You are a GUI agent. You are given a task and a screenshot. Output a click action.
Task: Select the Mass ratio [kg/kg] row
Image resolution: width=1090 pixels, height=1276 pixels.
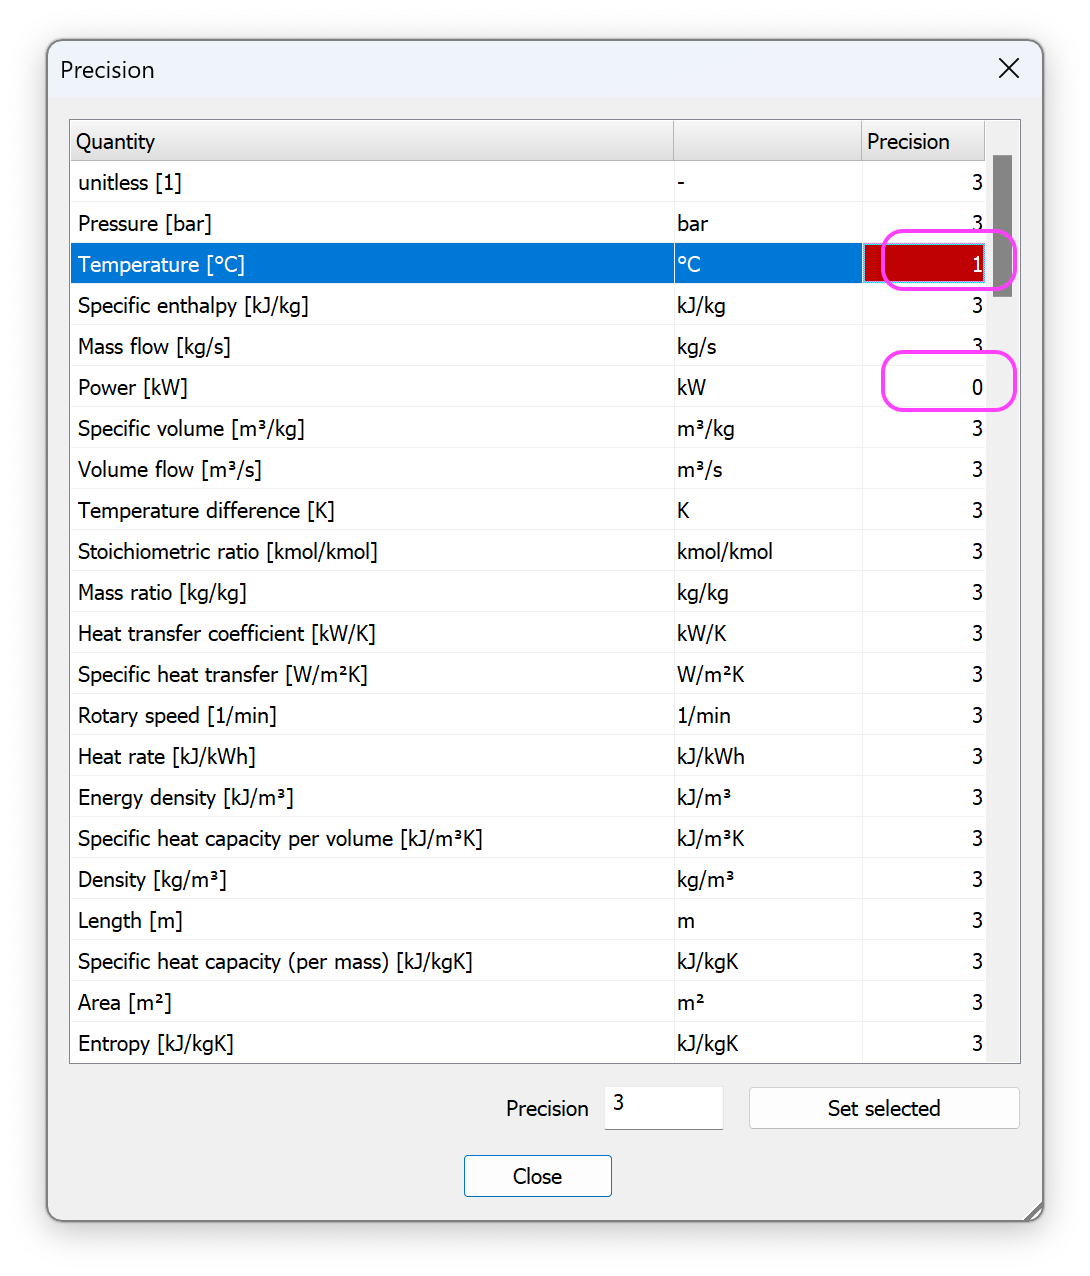528,592
